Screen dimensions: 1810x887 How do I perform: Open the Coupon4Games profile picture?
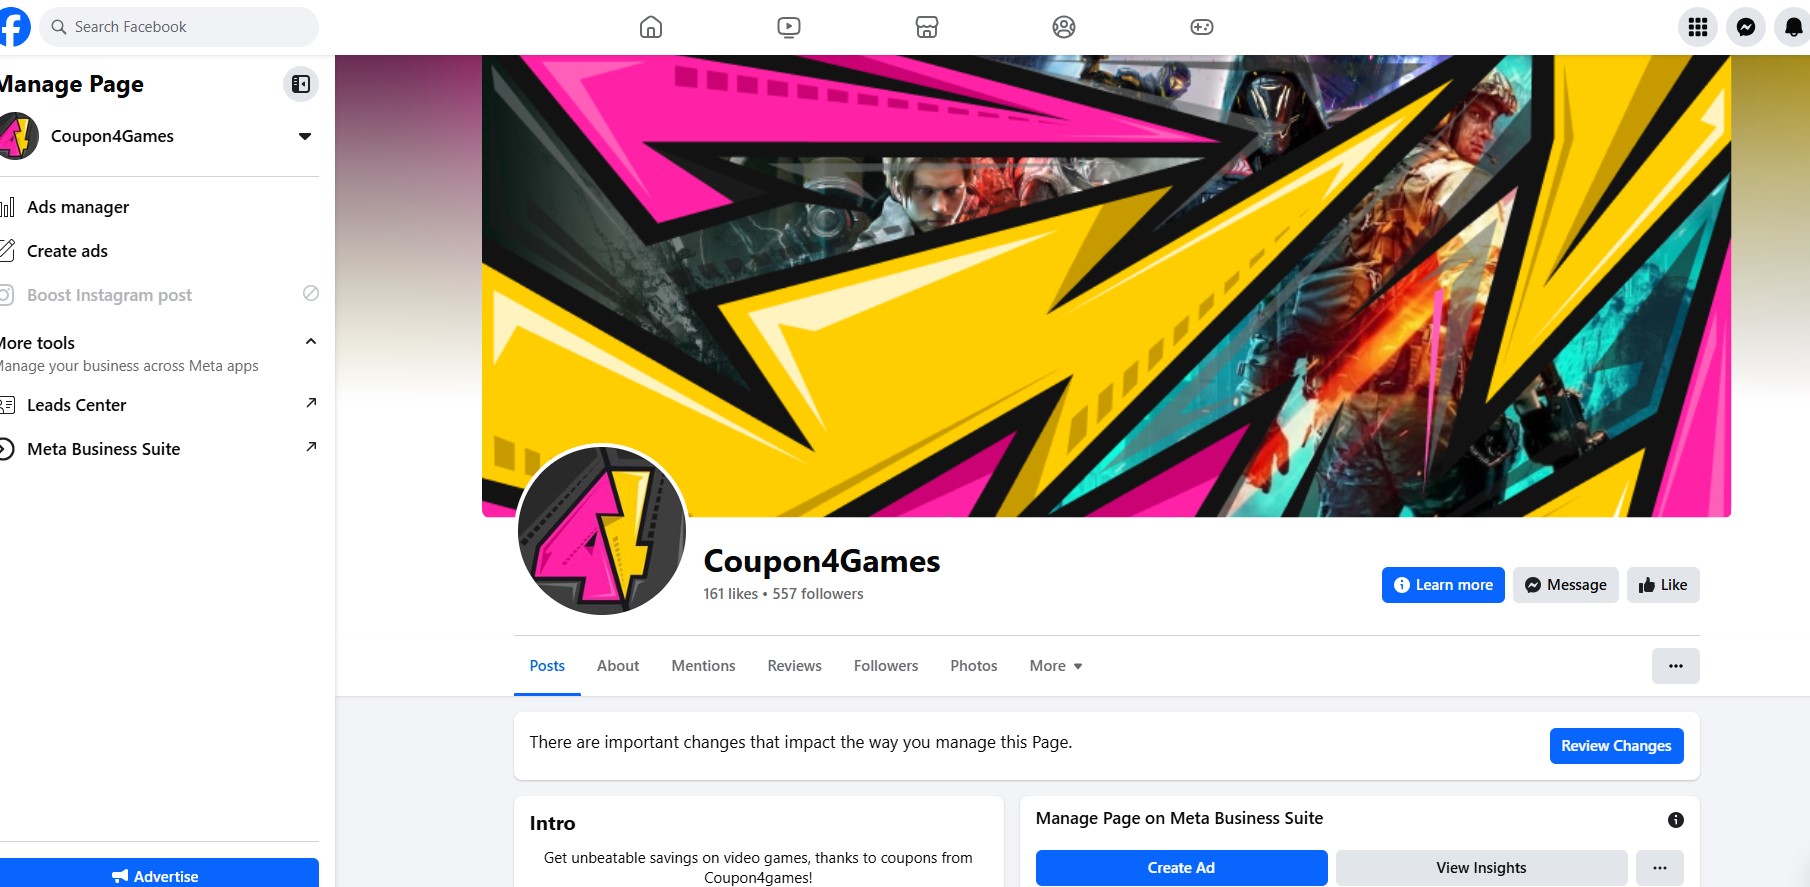coord(602,530)
